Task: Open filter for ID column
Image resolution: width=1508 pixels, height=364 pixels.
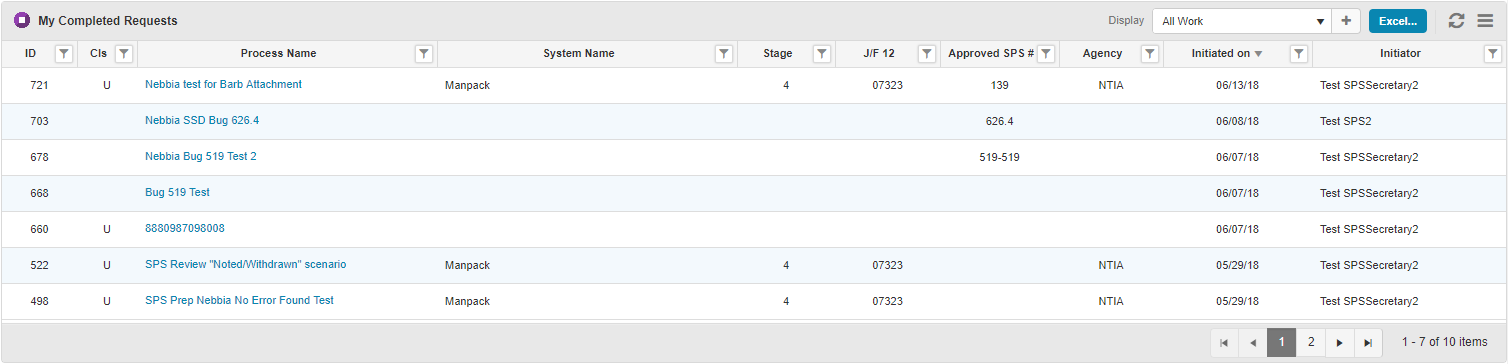Action: (x=63, y=54)
